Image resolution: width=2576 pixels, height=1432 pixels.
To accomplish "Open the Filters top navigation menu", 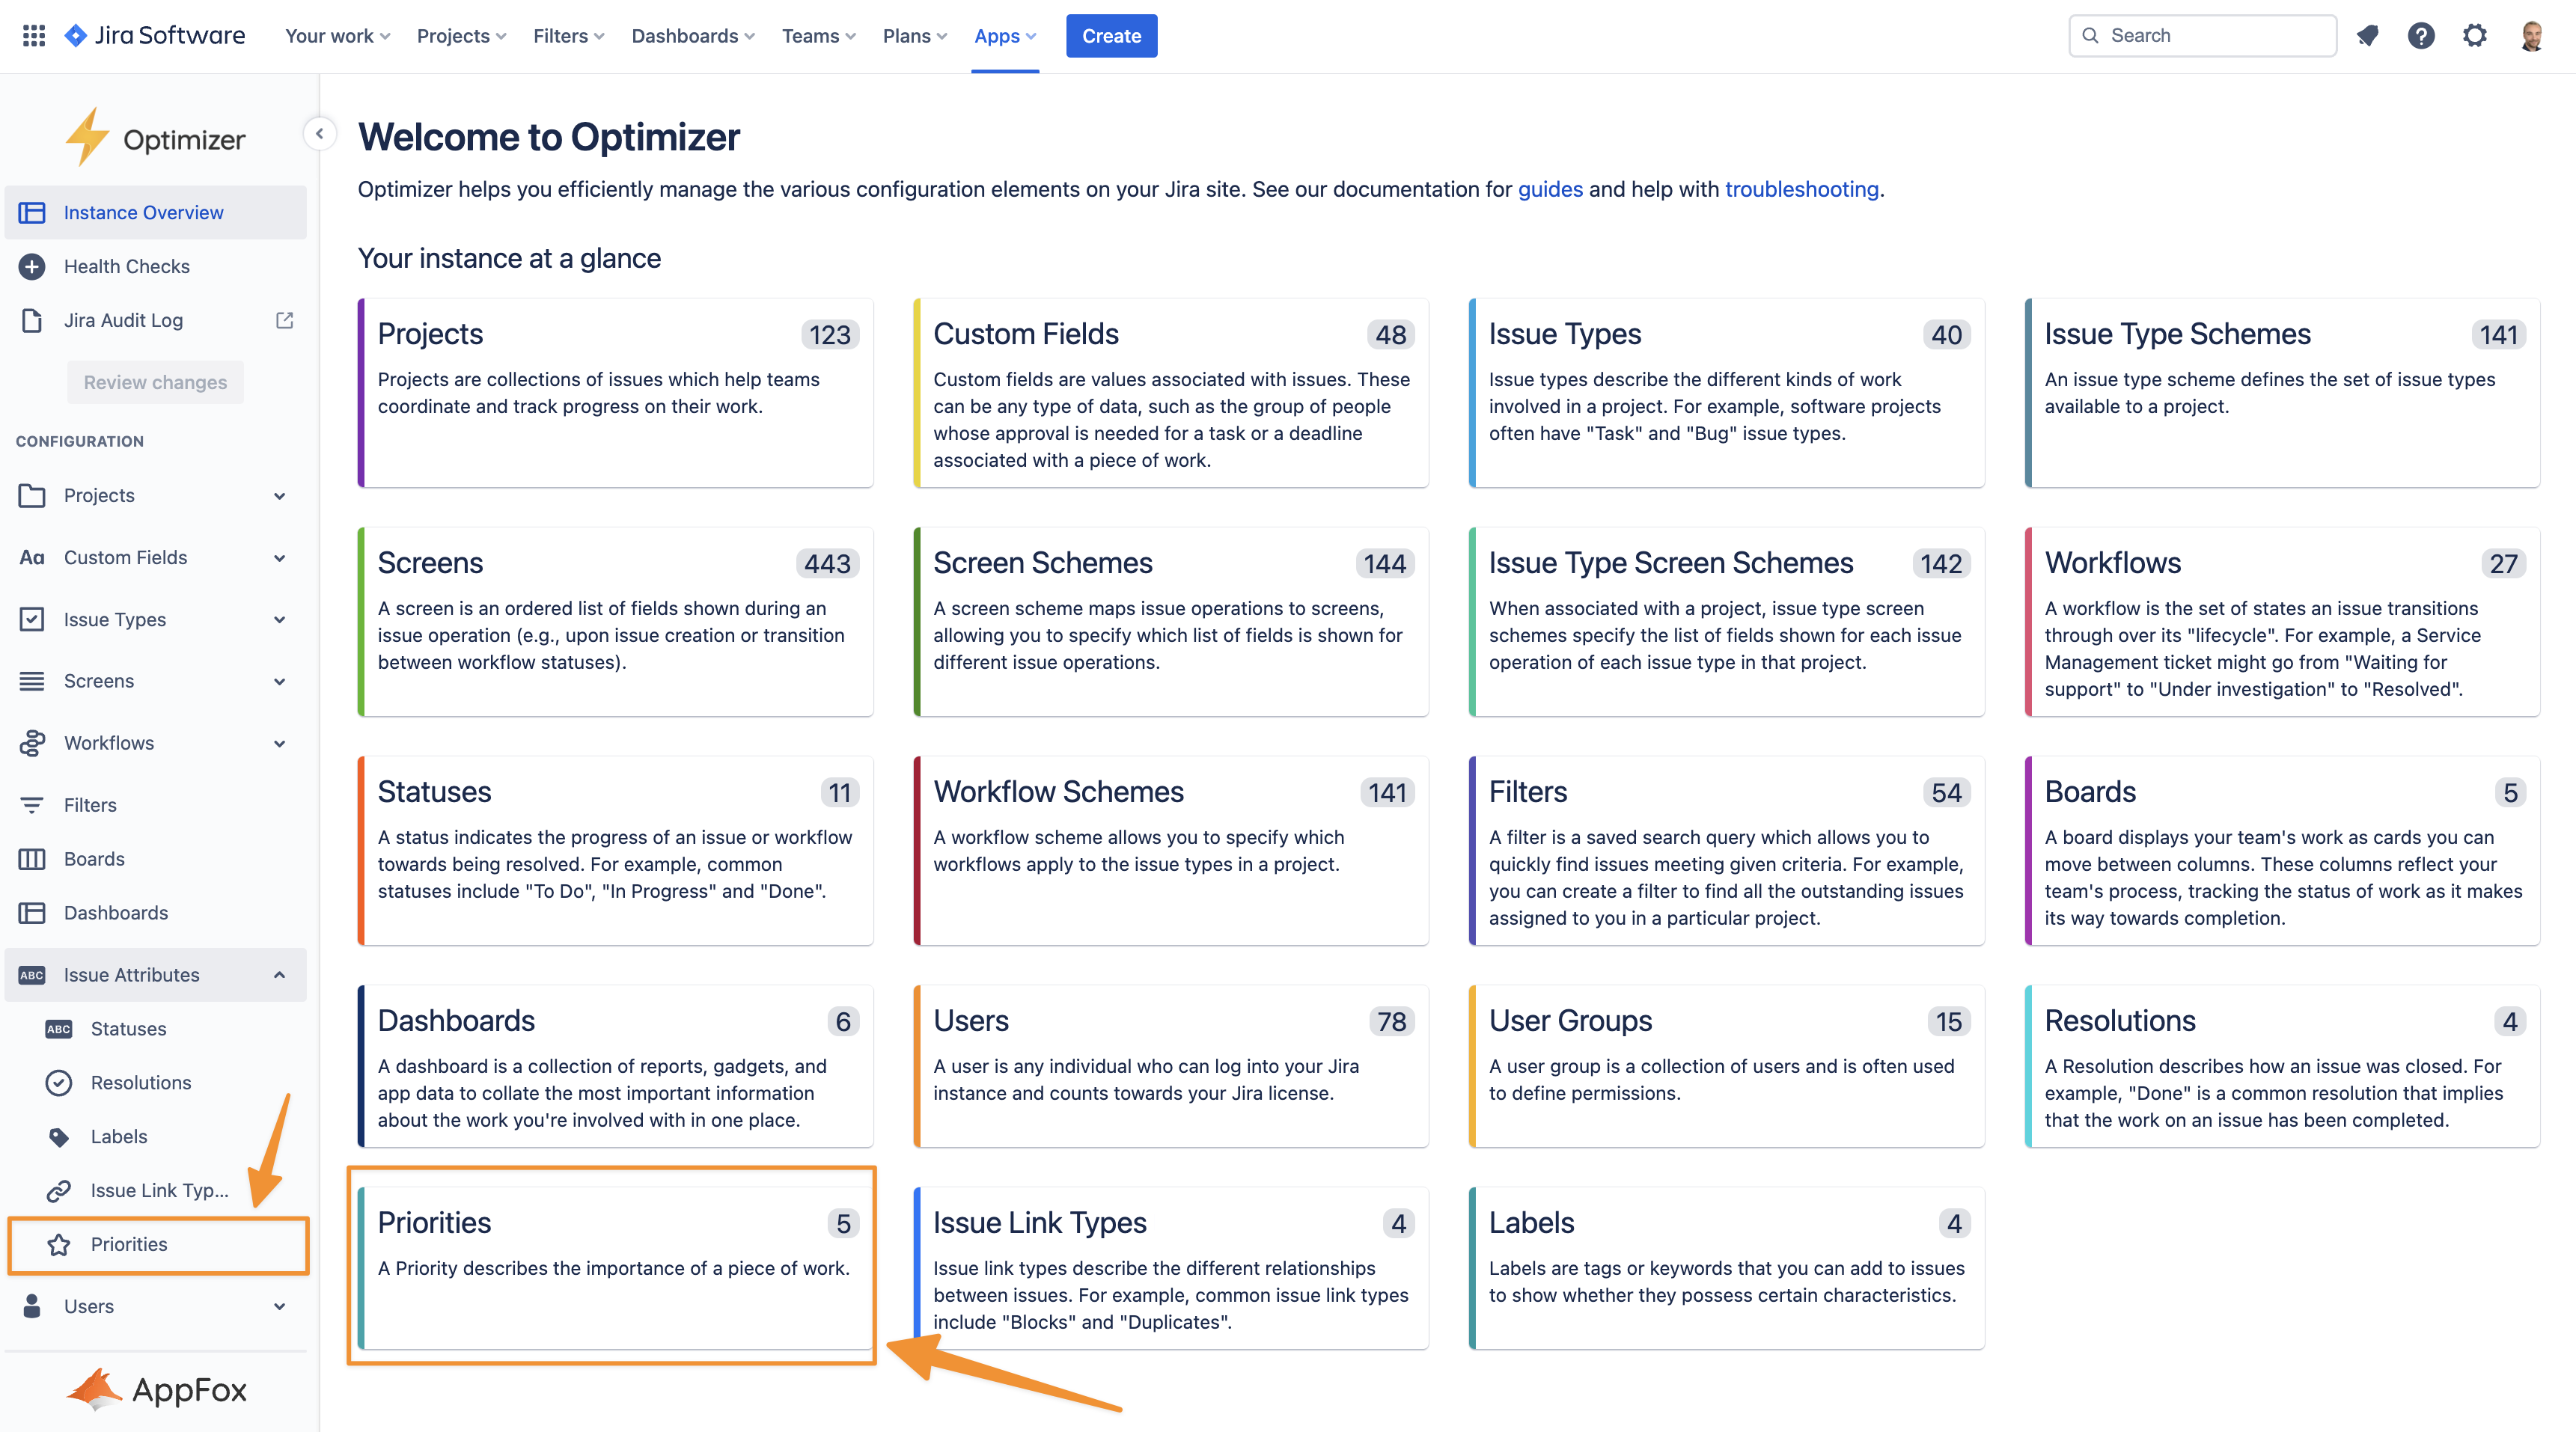I will click(x=568, y=36).
